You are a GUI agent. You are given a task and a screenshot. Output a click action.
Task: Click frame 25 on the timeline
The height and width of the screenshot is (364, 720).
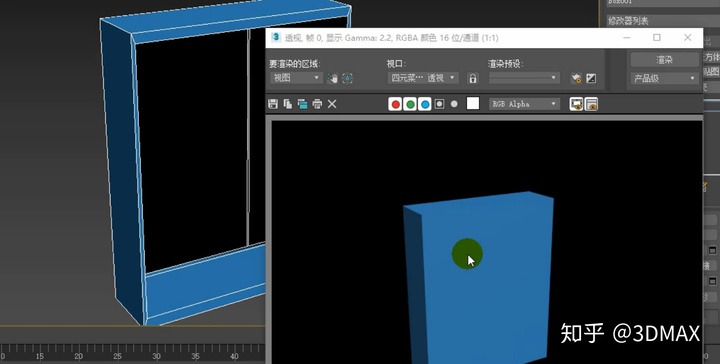(x=118, y=356)
